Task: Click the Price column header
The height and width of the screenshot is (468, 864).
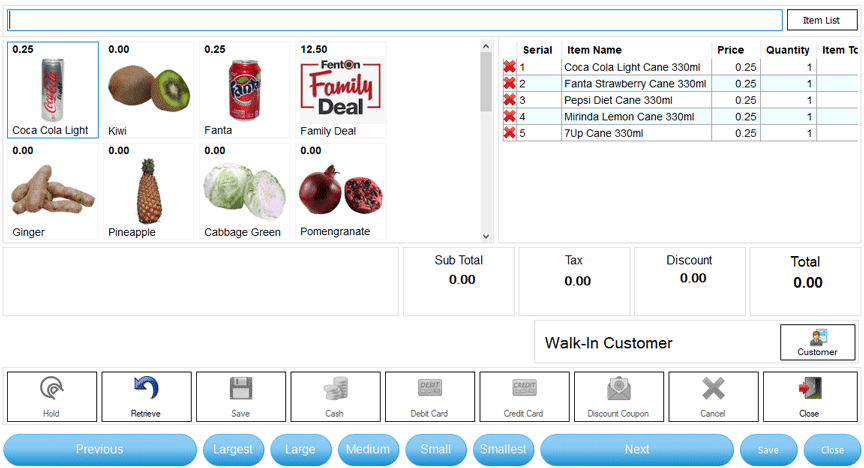Action: click(736, 50)
